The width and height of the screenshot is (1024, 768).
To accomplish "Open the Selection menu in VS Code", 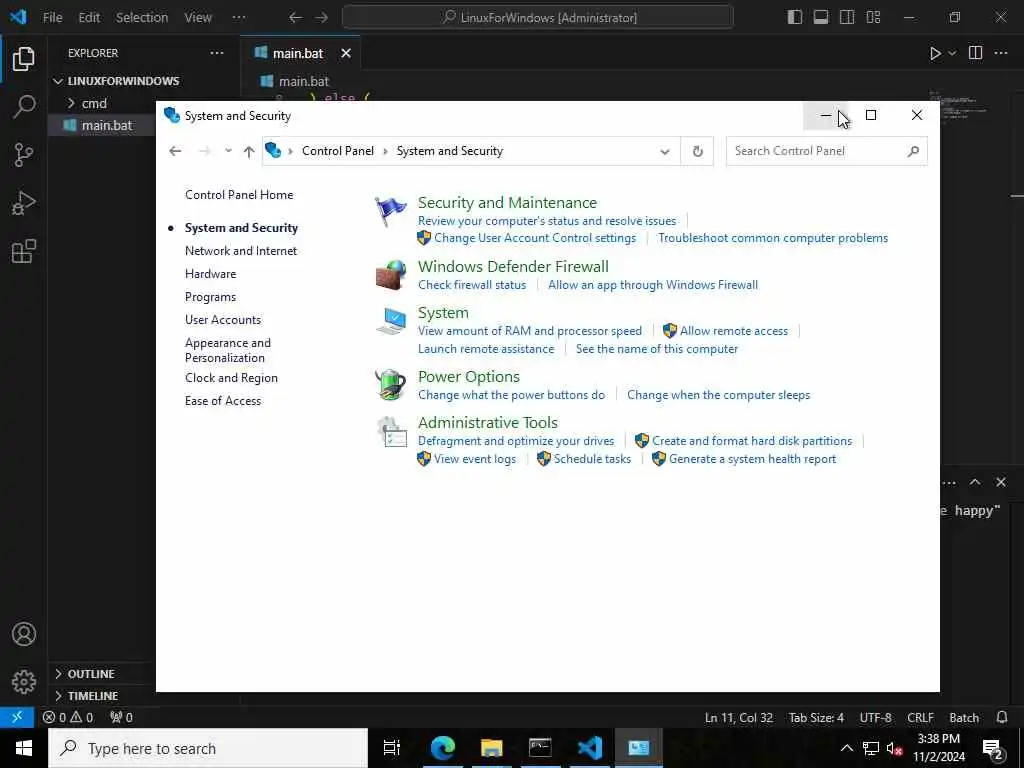I will (x=142, y=17).
